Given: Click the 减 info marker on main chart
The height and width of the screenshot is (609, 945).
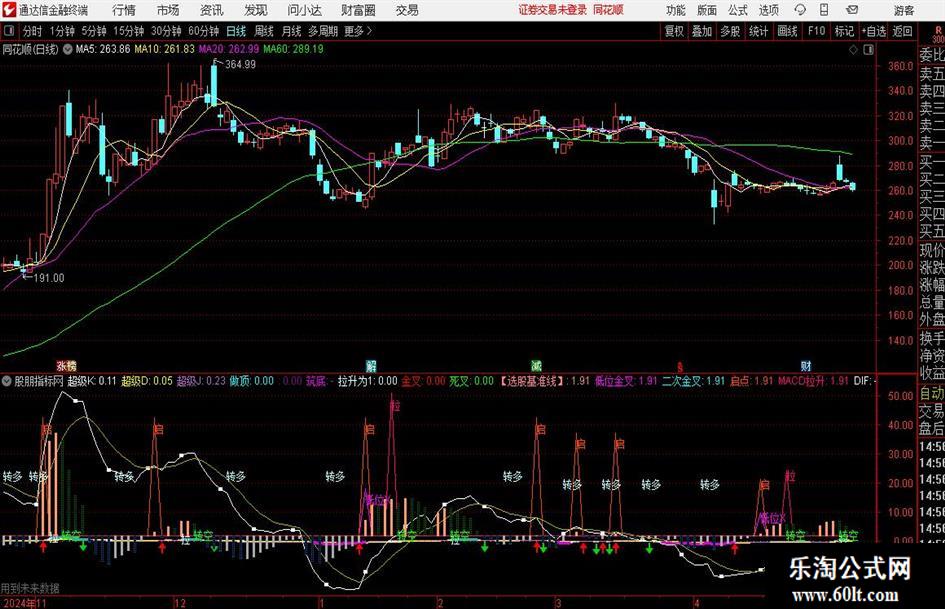Looking at the screenshot, I should tap(536, 365).
